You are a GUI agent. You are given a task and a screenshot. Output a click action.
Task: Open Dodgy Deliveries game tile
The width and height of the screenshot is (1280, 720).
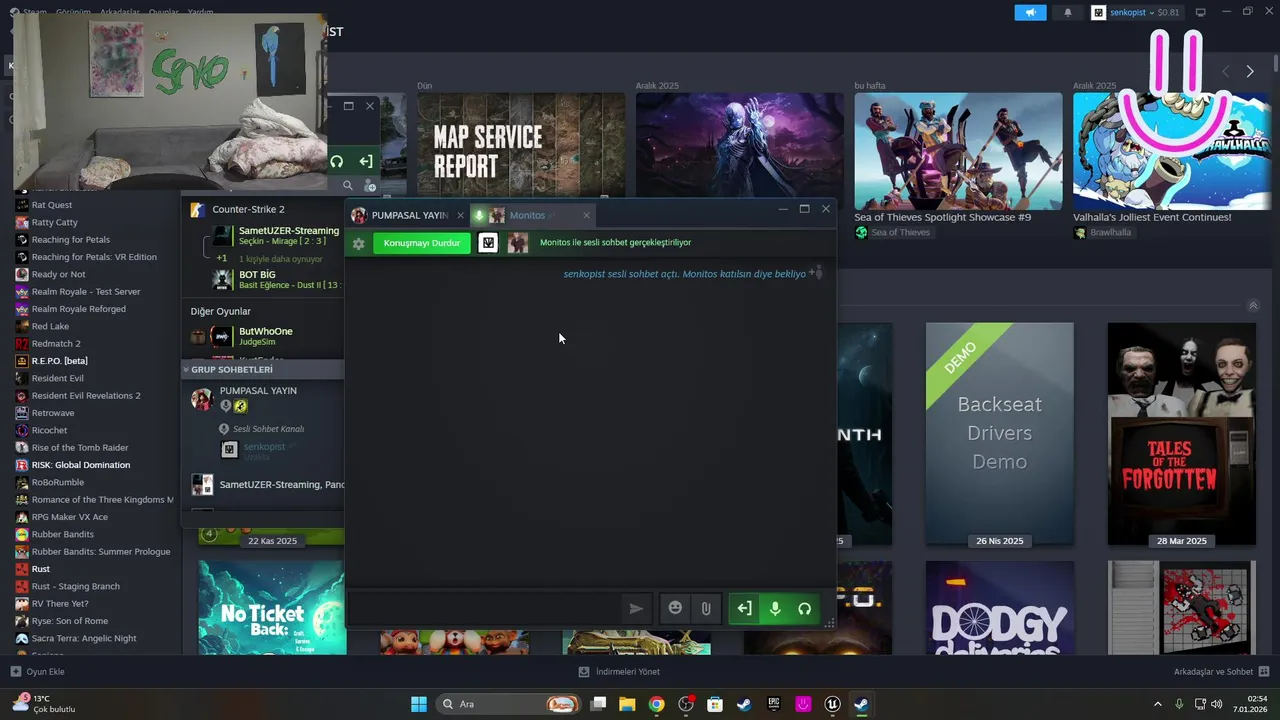click(1000, 607)
